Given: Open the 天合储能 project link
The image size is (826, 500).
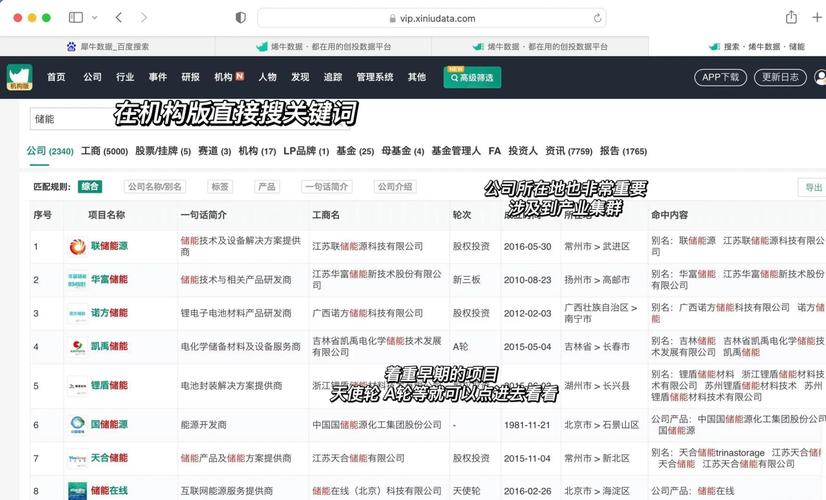Looking at the screenshot, I should pyautogui.click(x=109, y=458).
